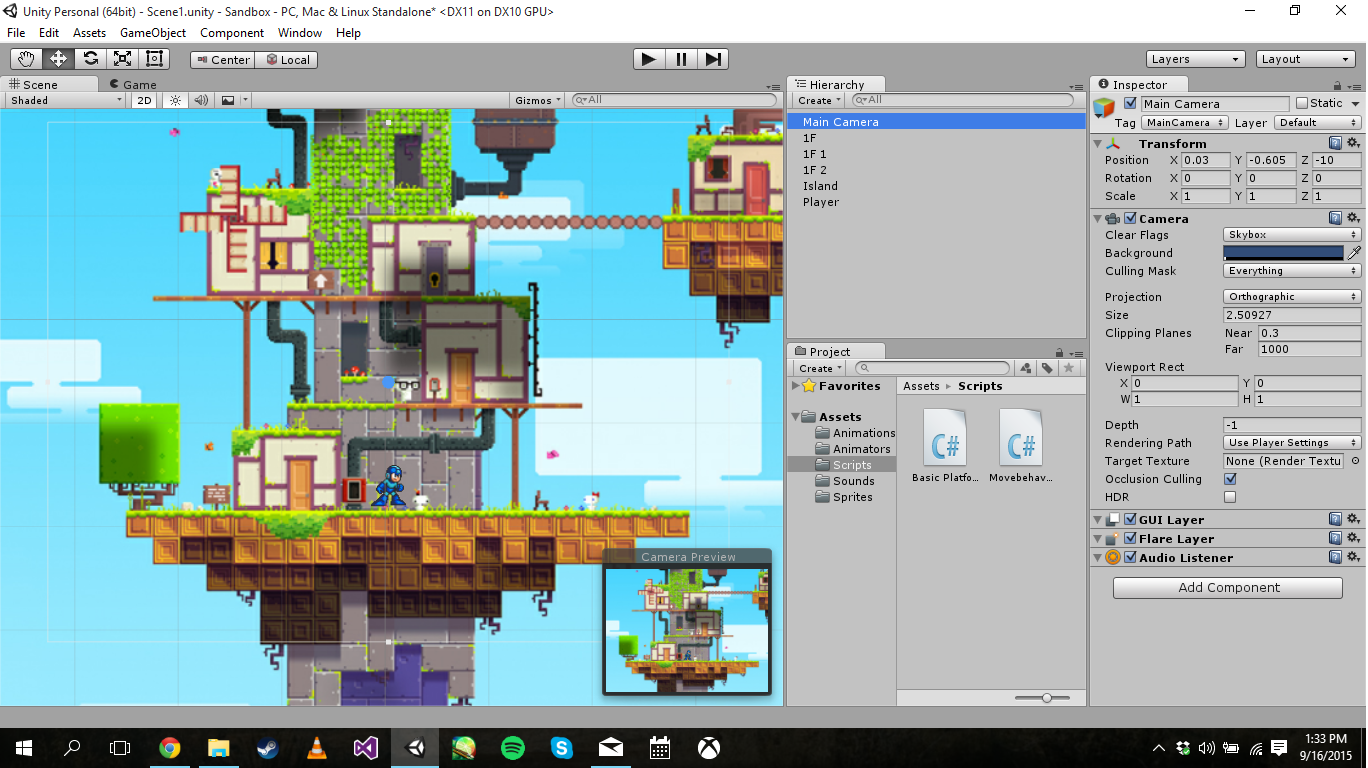
Task: Toggle pivot Center button
Action: [223, 59]
